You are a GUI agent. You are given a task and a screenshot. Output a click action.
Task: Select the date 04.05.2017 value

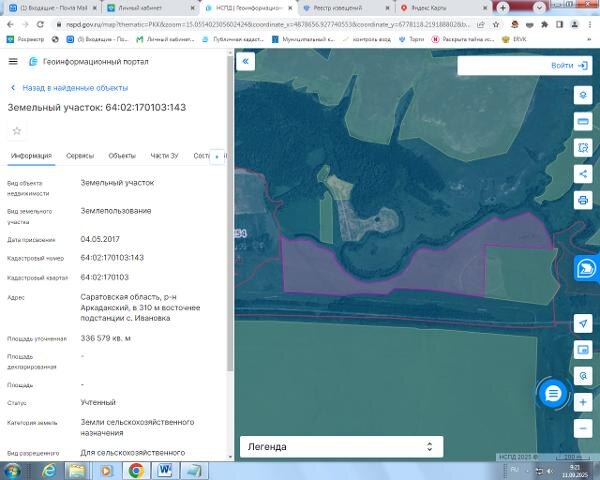[x=100, y=239]
